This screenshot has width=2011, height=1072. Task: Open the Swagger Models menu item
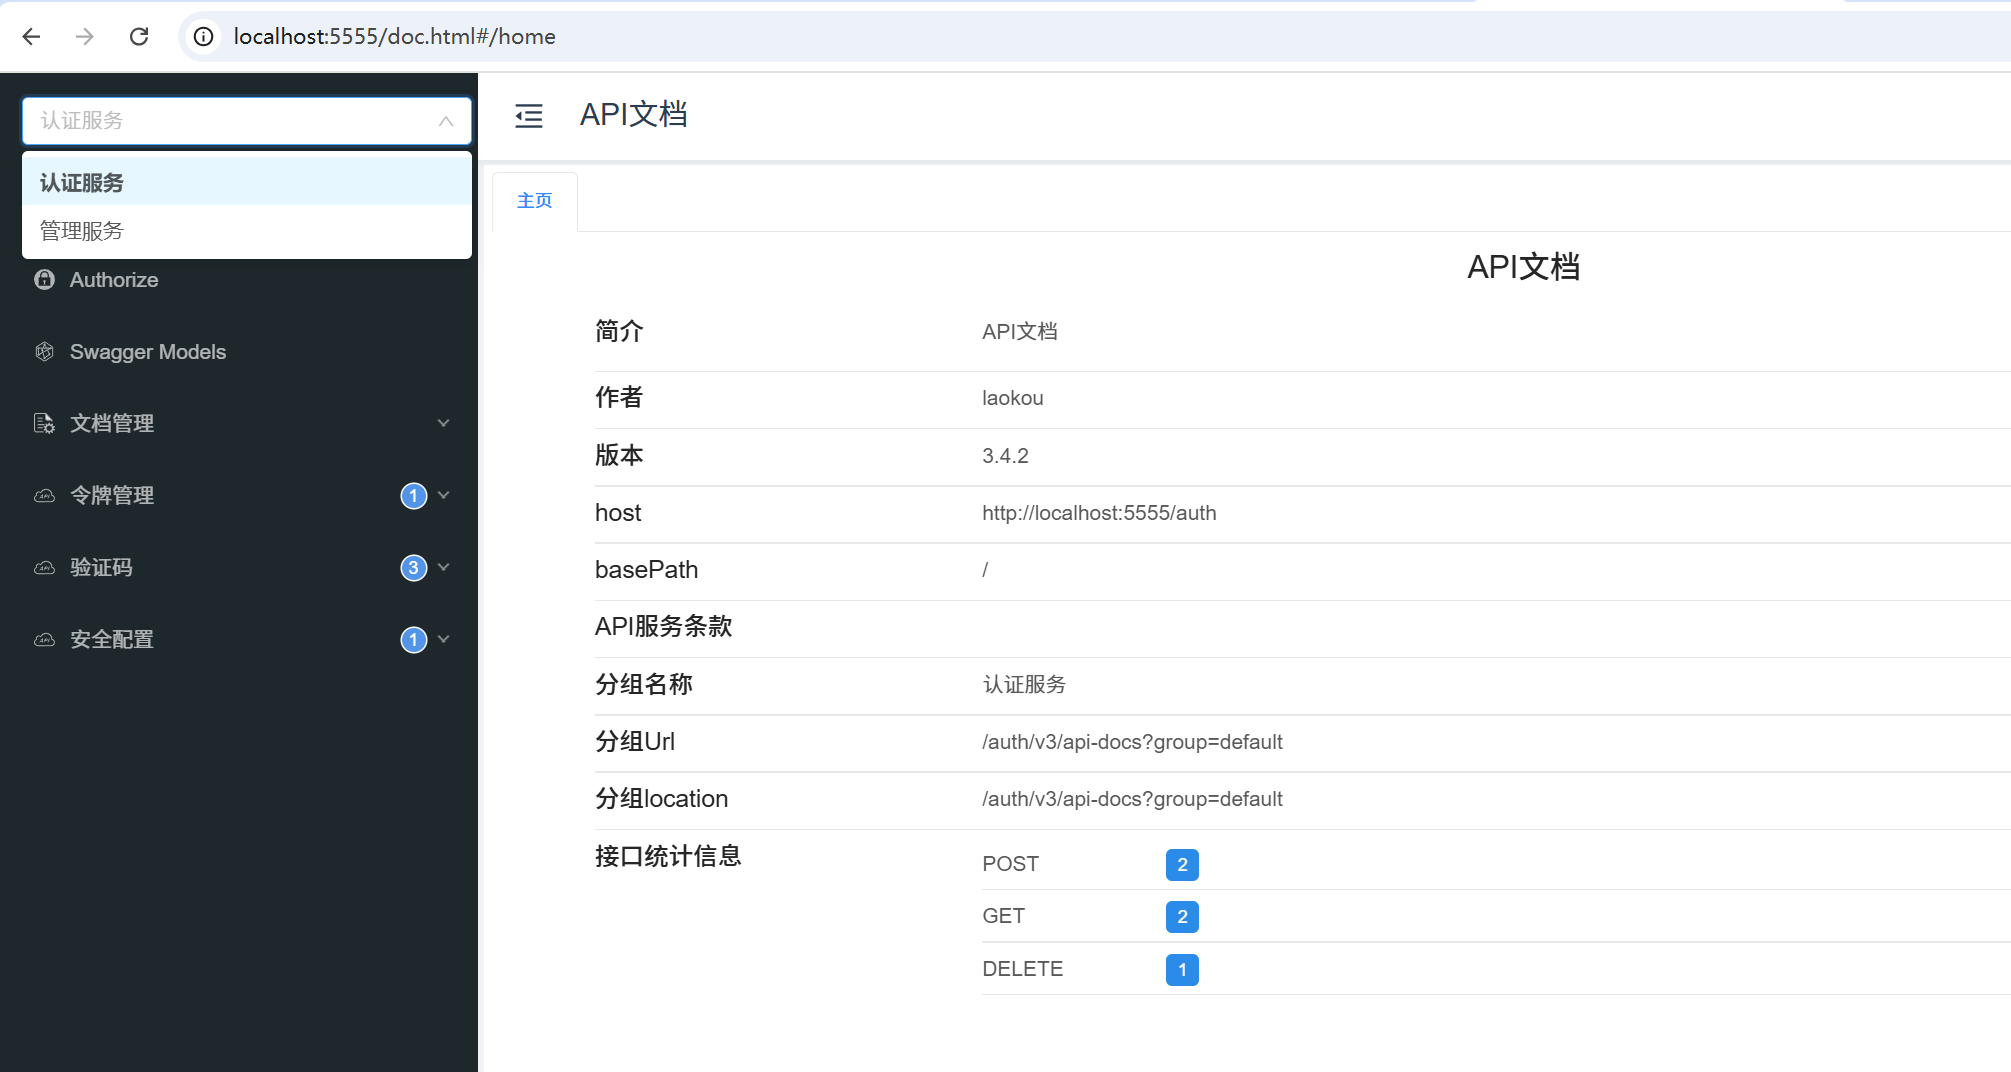[147, 352]
